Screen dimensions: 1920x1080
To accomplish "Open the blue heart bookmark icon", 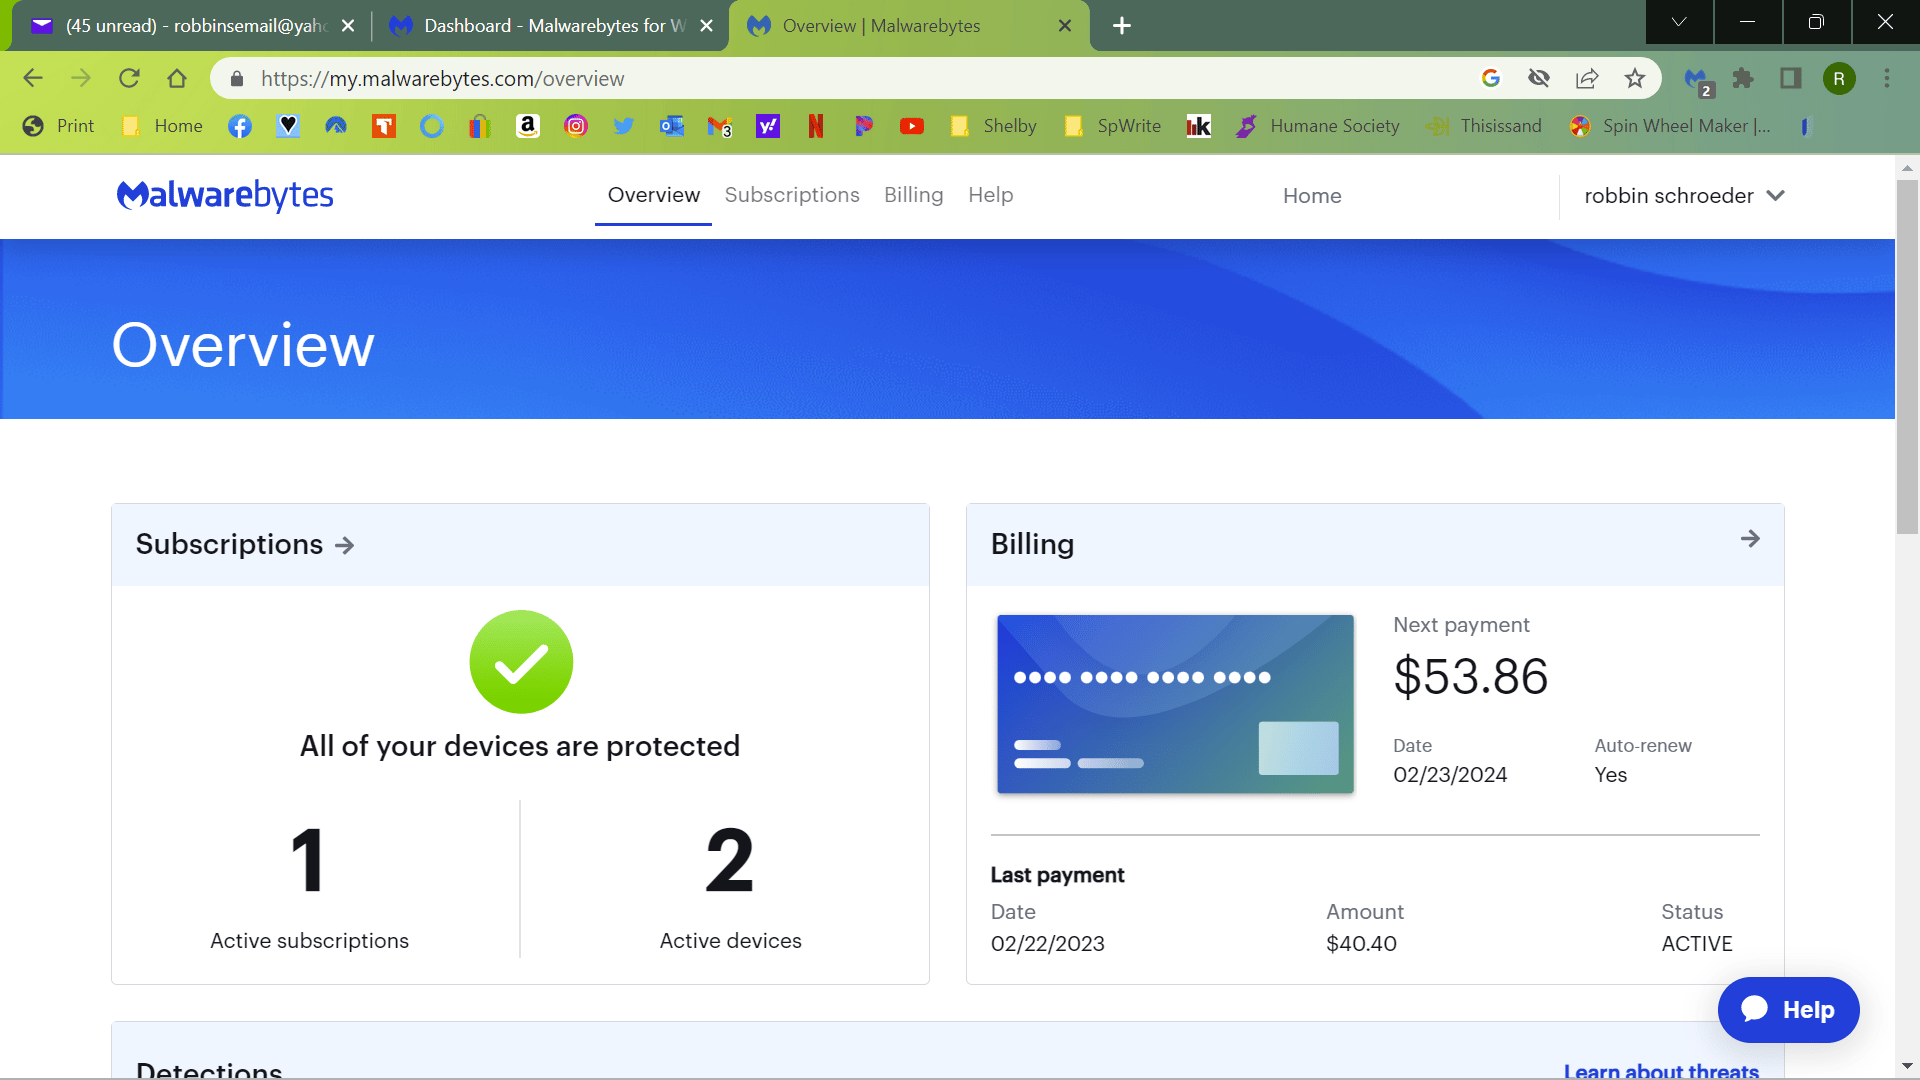I will coord(288,126).
